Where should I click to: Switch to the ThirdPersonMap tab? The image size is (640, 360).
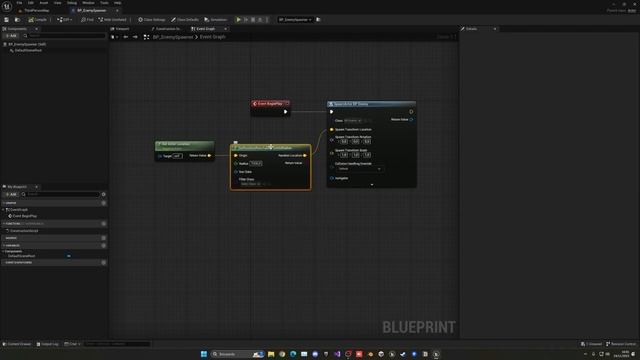pyautogui.click(x=37, y=11)
